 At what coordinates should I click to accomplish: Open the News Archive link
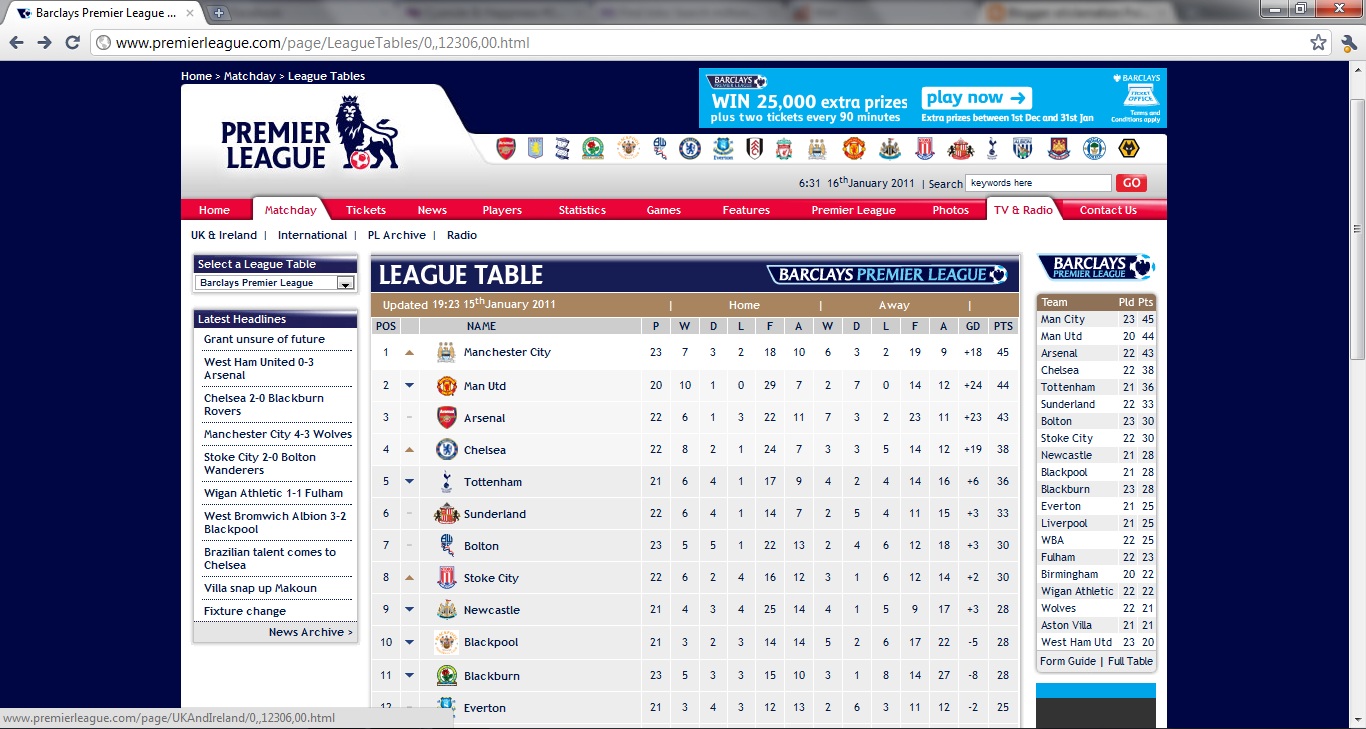(x=310, y=632)
